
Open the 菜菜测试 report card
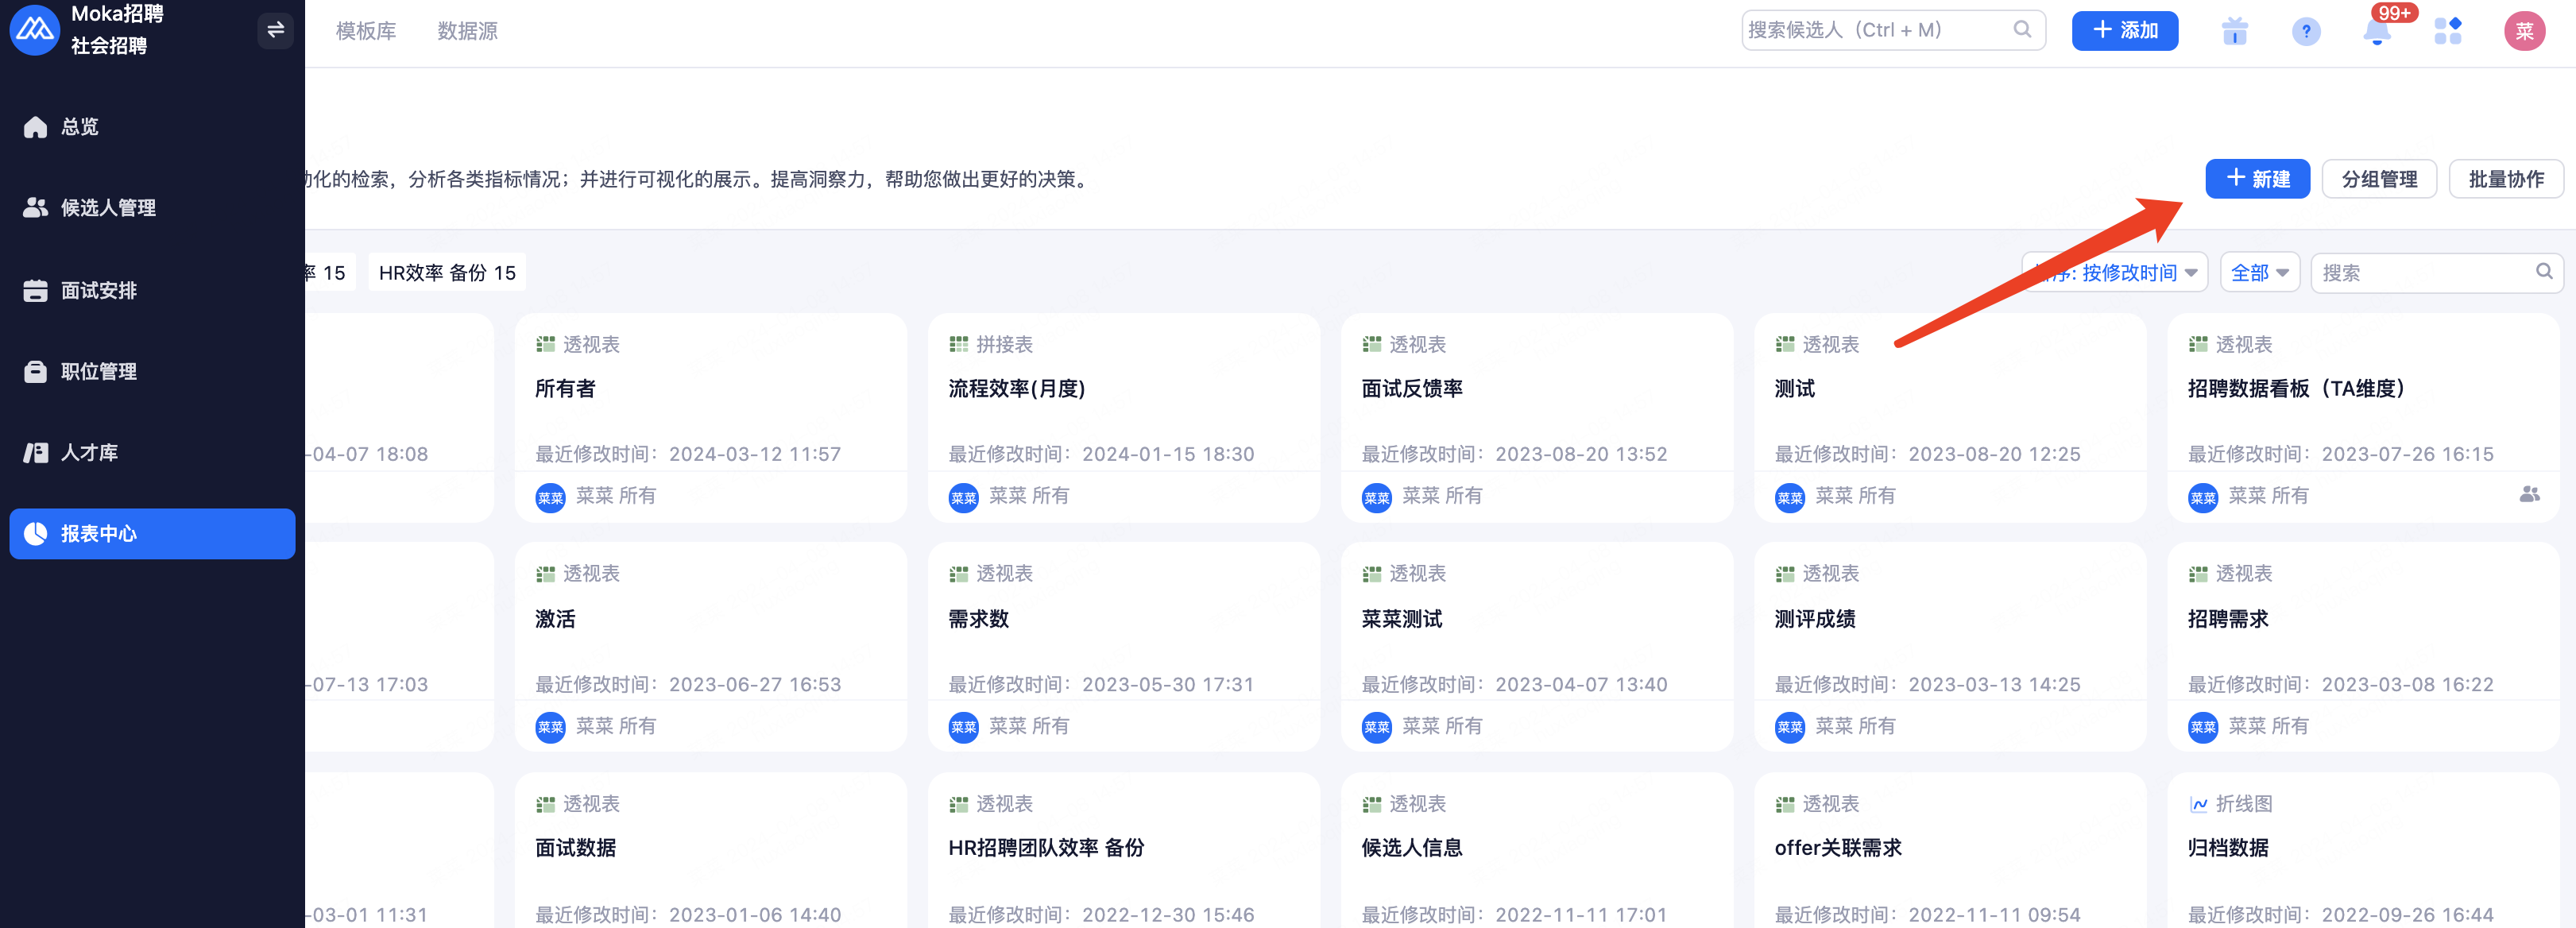1537,647
